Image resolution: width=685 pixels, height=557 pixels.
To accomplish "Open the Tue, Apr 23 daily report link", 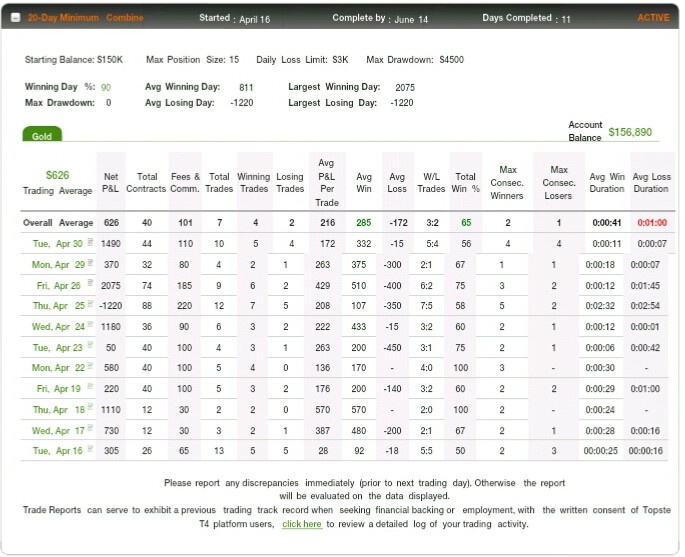I will pos(57,348).
